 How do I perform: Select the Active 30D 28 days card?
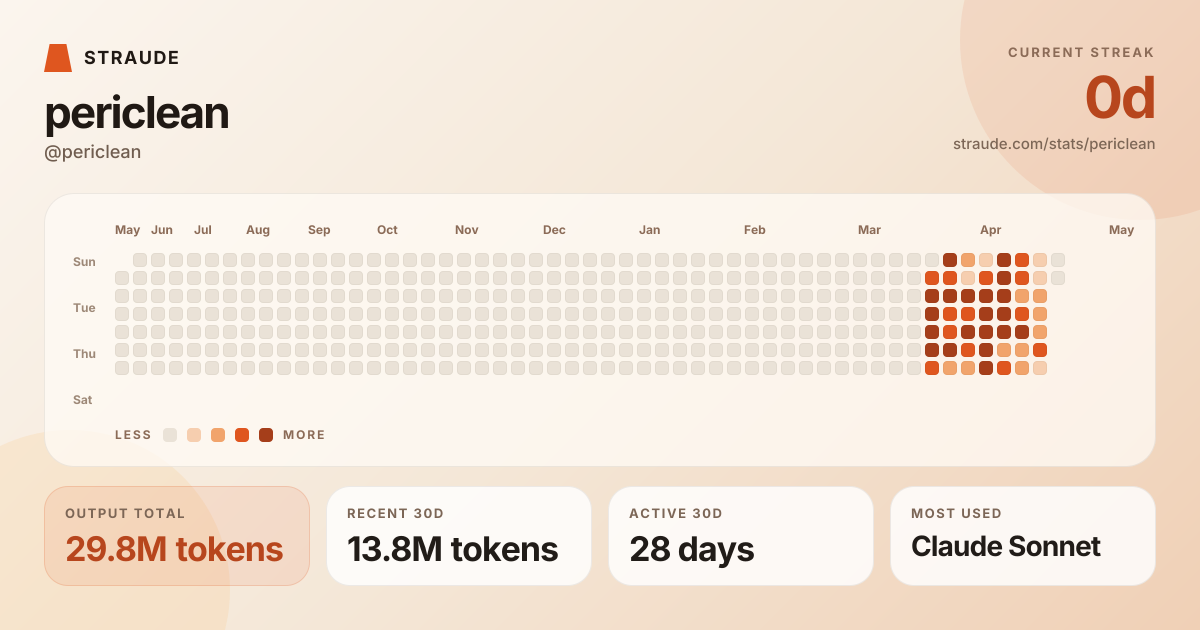coord(741,536)
